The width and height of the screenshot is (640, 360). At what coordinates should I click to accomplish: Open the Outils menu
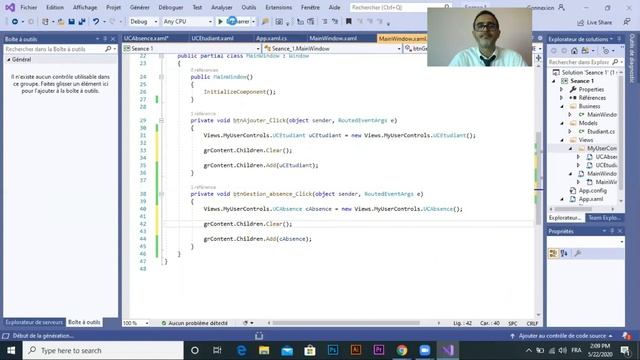249,7
